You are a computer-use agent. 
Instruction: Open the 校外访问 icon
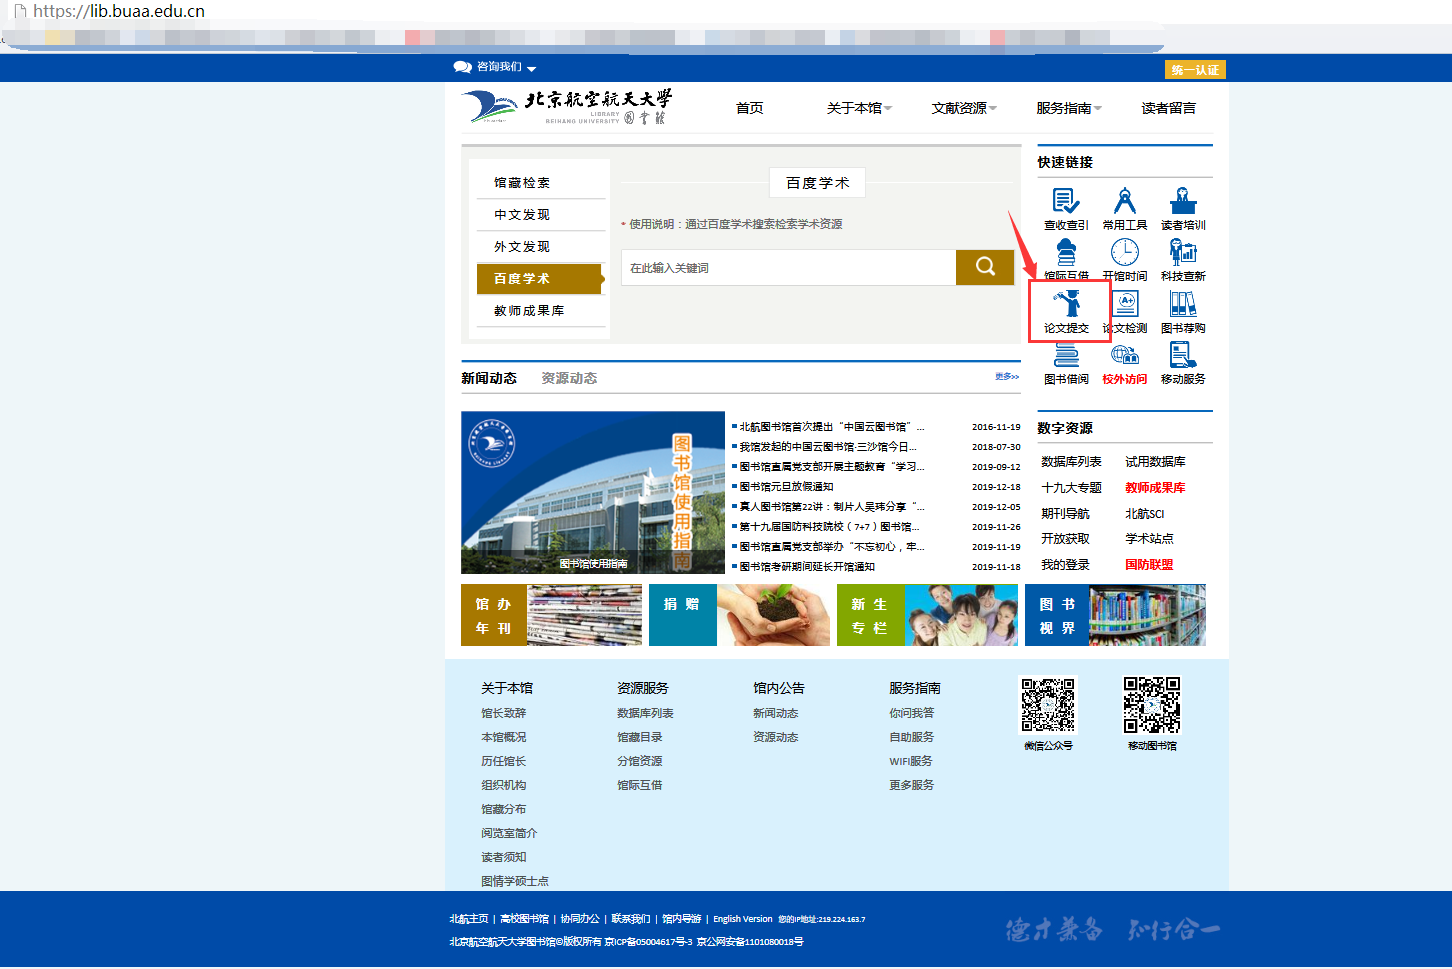coord(1124,357)
